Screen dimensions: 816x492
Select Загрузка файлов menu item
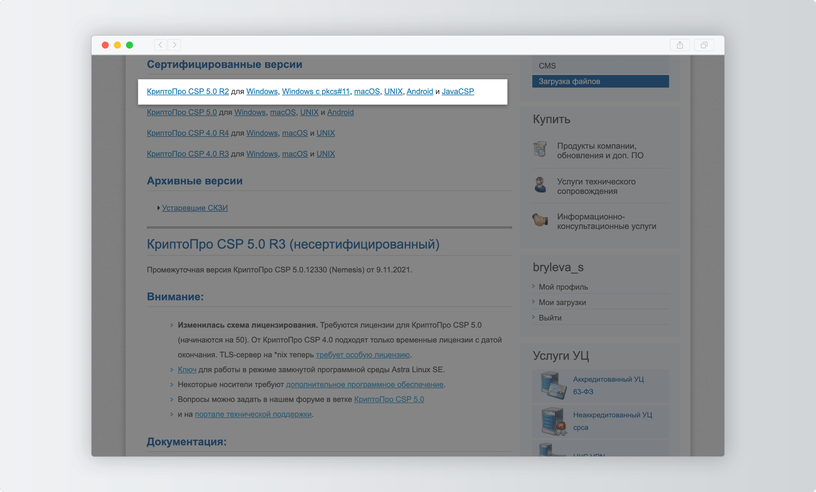pyautogui.click(x=600, y=81)
